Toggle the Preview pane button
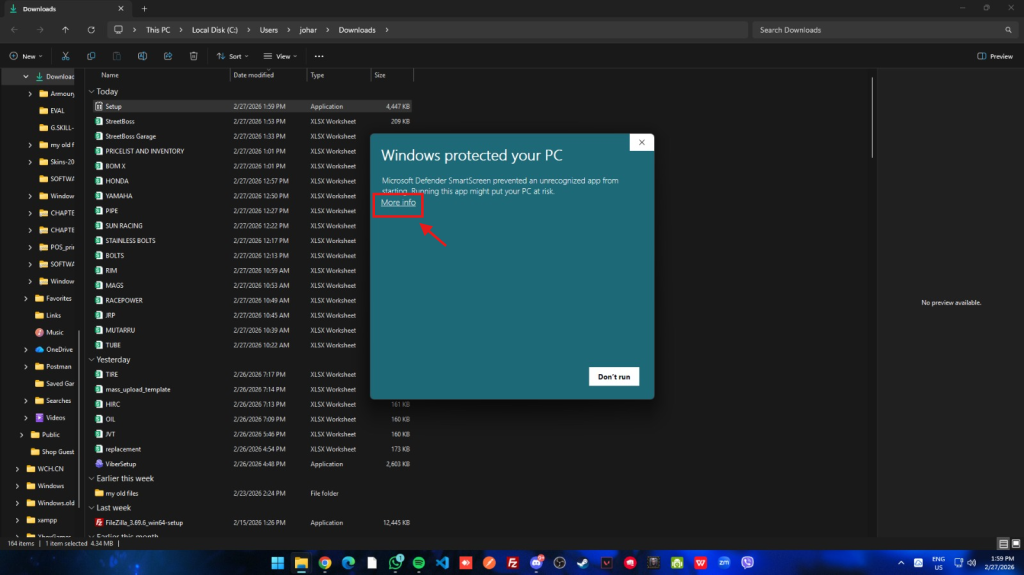Image resolution: width=1024 pixels, height=575 pixels. point(995,56)
